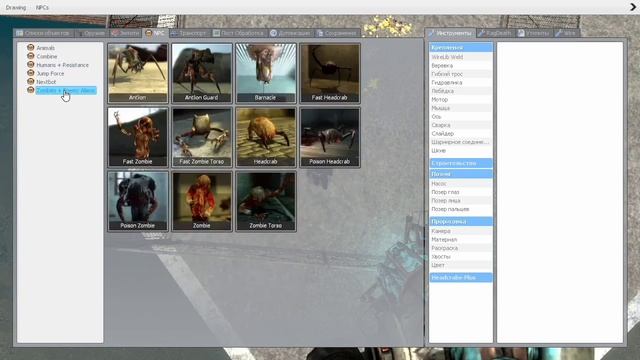Open the Drawing menu
The image size is (640, 360).
[x=16, y=7]
